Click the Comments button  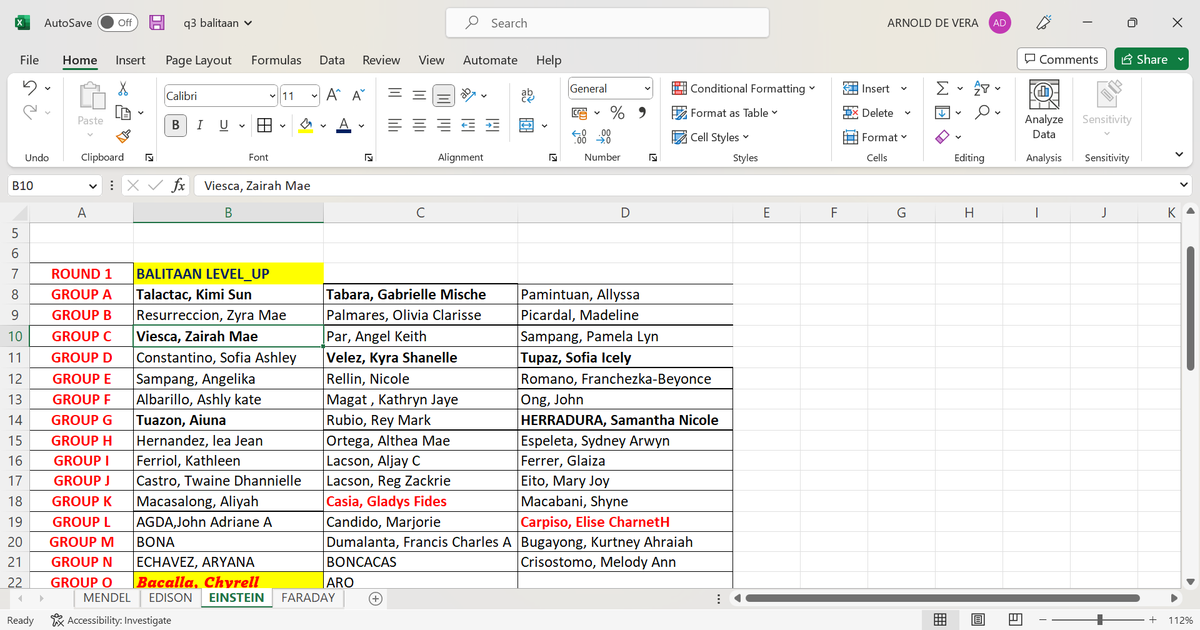tap(1062, 59)
